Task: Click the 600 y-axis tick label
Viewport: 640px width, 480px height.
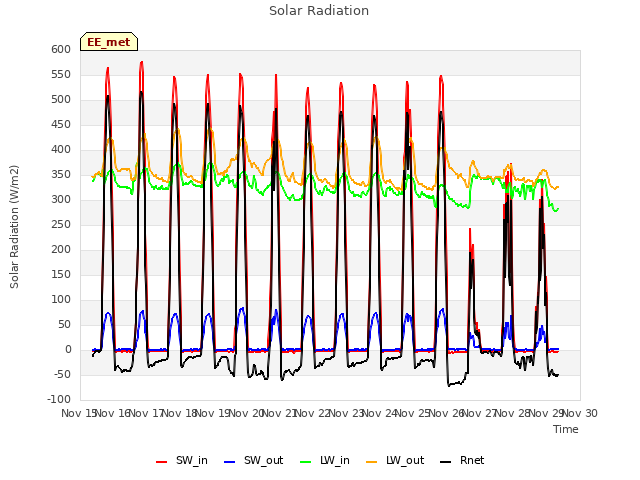Action: click(61, 49)
